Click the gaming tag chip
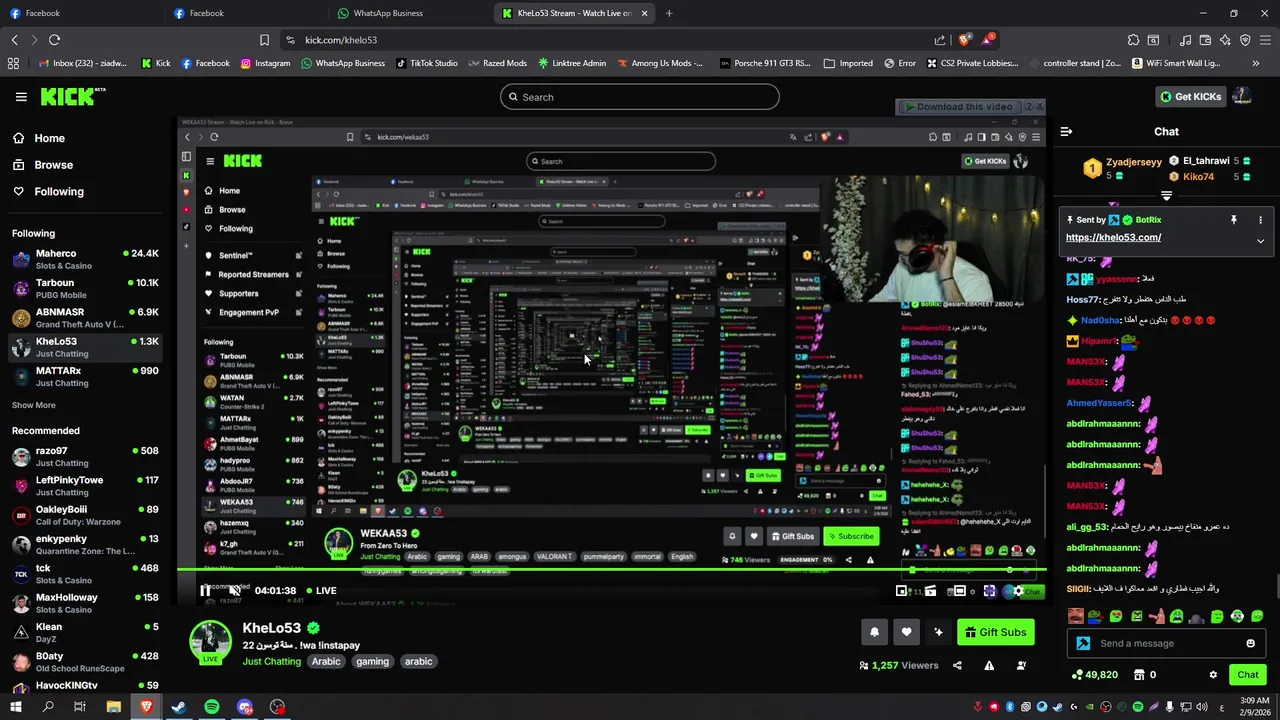The image size is (1280, 720). click(x=372, y=661)
